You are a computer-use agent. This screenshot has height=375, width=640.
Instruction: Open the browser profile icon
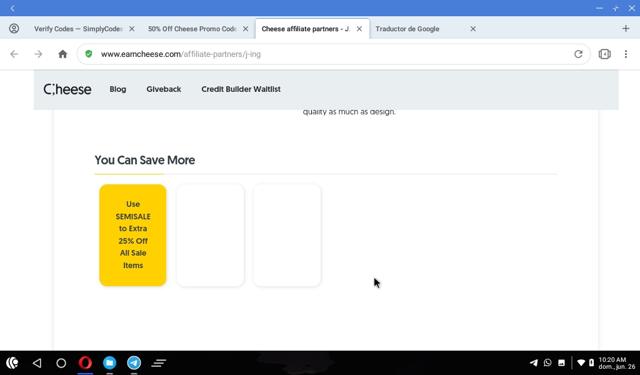[x=14, y=29]
